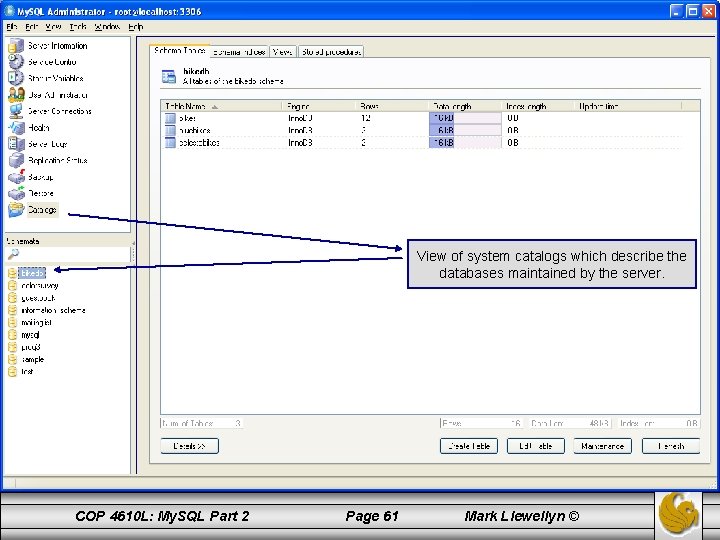Open the Restore section icon
This screenshot has width=720, height=540.
(16, 193)
